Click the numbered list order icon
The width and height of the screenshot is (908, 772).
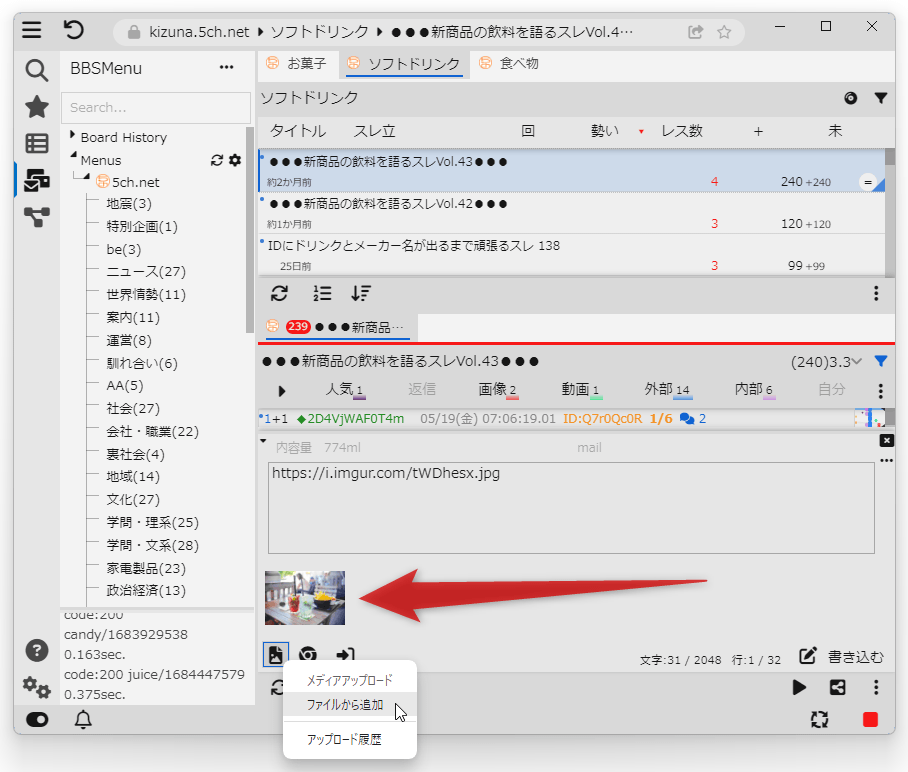point(321,294)
